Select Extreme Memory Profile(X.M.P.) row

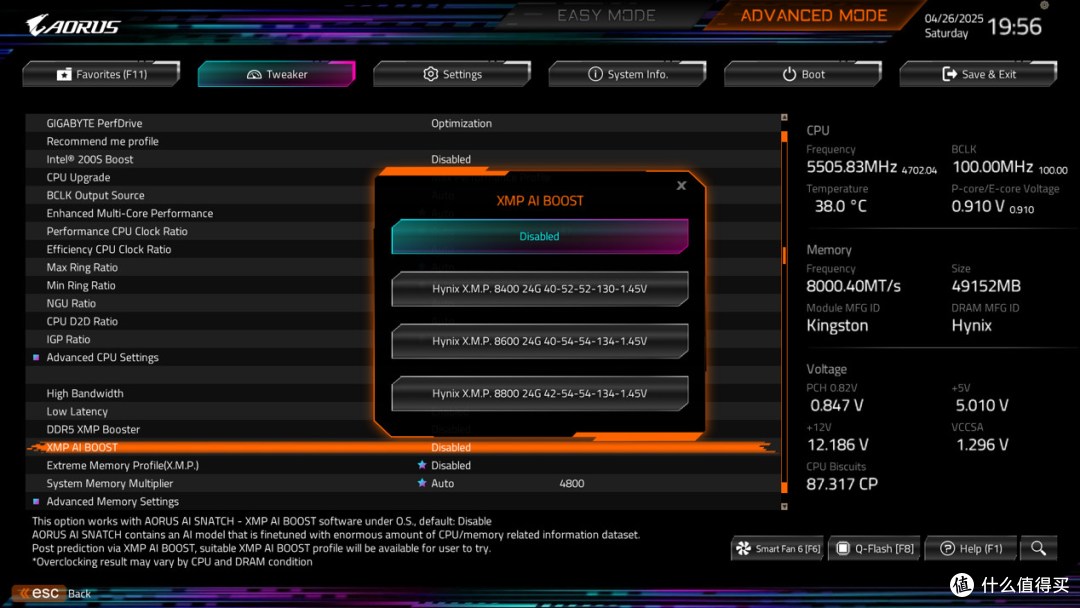click(x=403, y=465)
